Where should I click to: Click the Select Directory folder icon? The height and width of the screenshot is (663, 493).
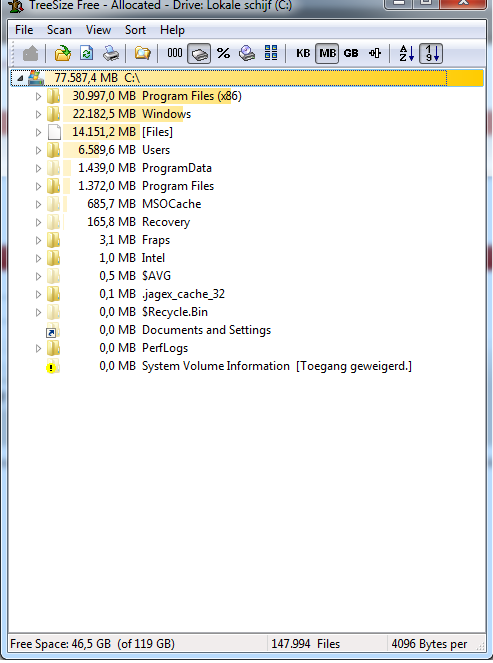(x=63, y=53)
